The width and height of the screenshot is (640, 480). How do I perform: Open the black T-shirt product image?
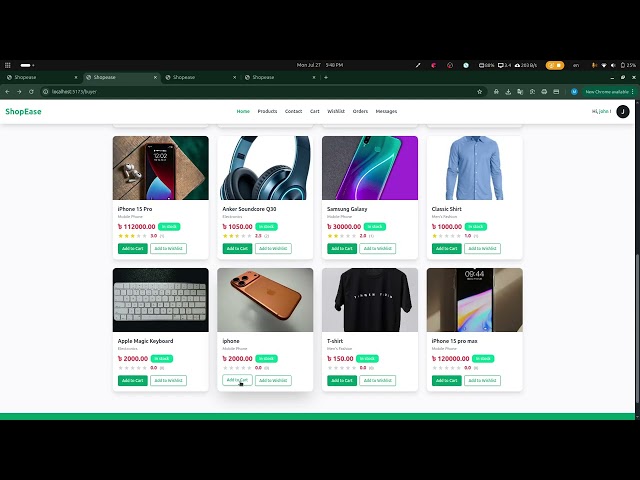click(x=370, y=300)
